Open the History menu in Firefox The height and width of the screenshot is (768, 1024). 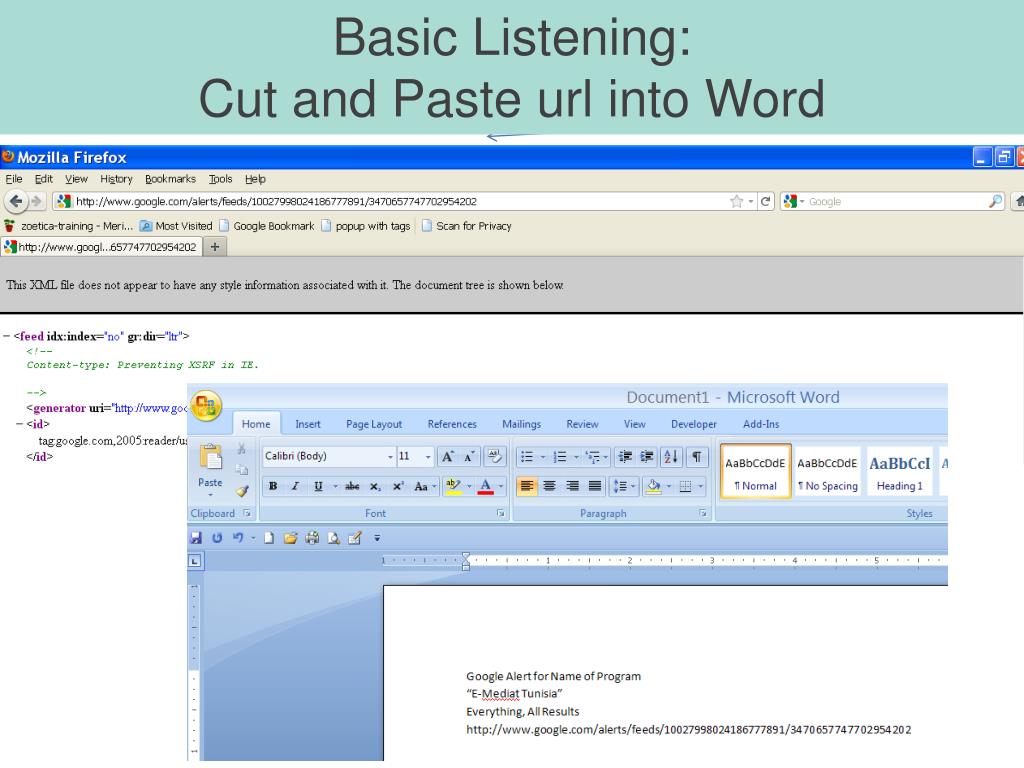coord(116,179)
